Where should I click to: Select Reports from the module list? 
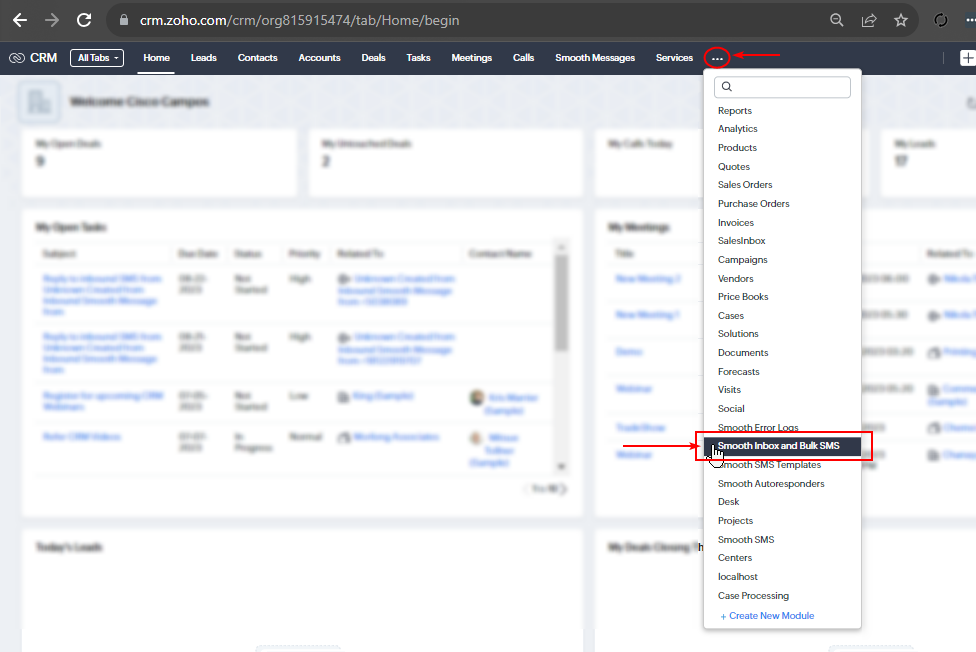734,111
